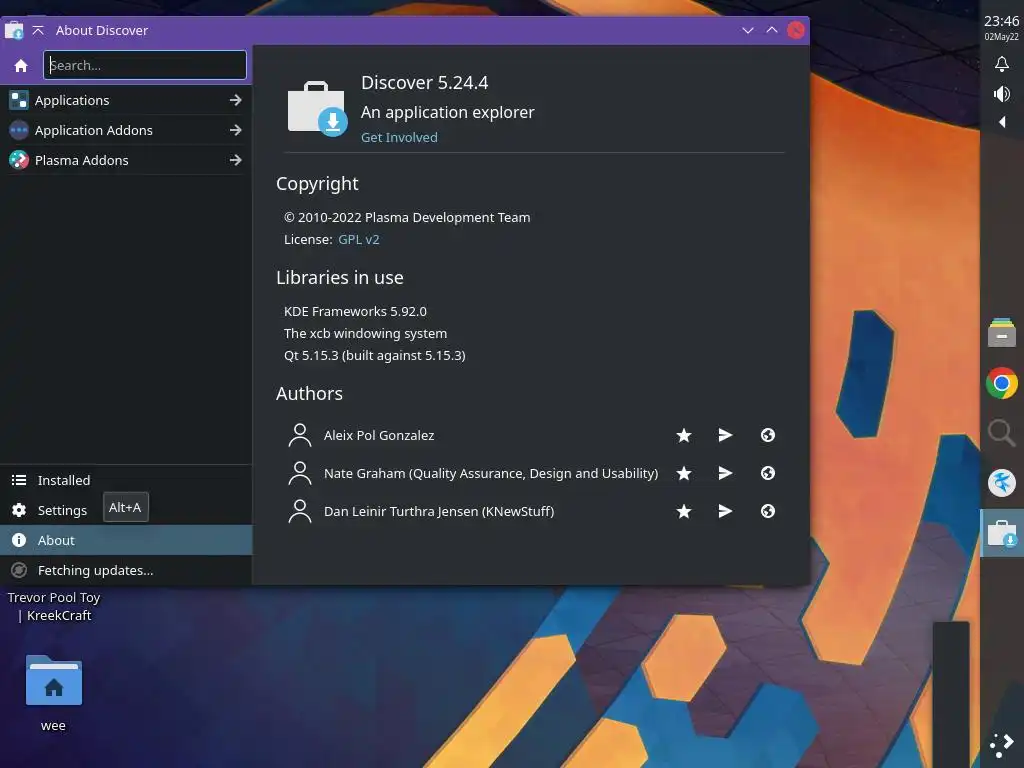Follow the Get Involved link
The image size is (1024, 768).
coord(399,137)
